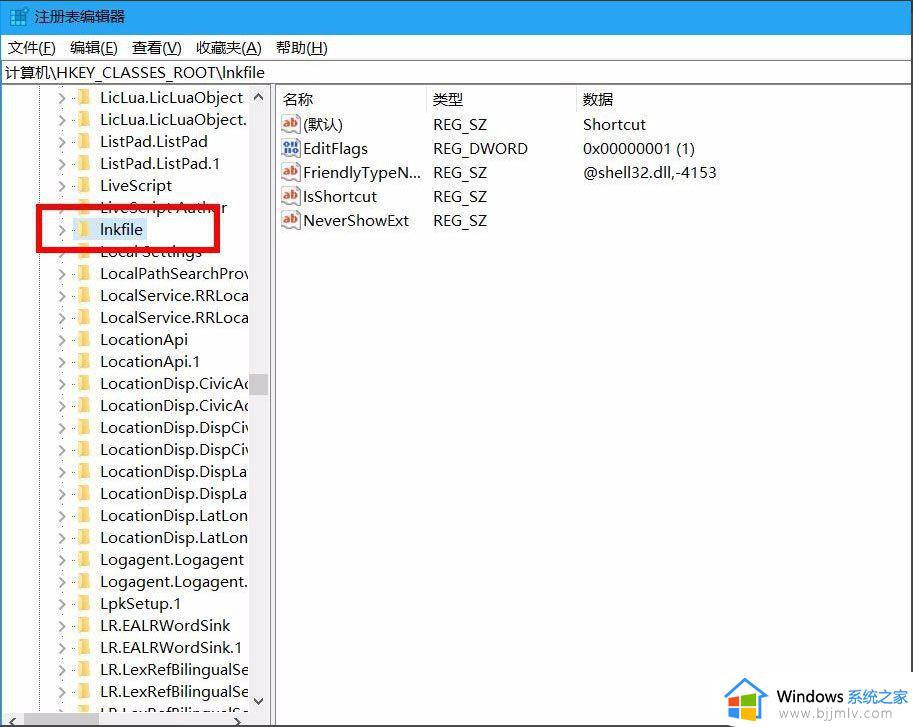This screenshot has width=913, height=727.
Task: Open the 帮助(H) menu
Action: (302, 48)
